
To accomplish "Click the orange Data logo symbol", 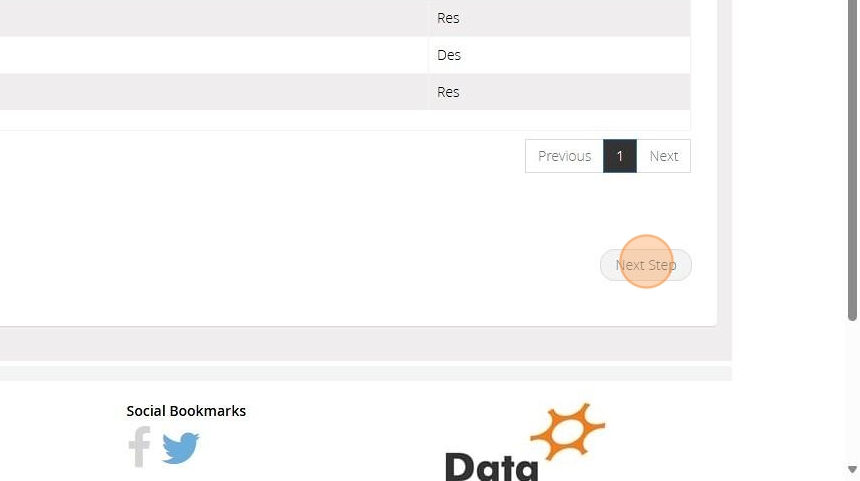I will pyautogui.click(x=567, y=431).
